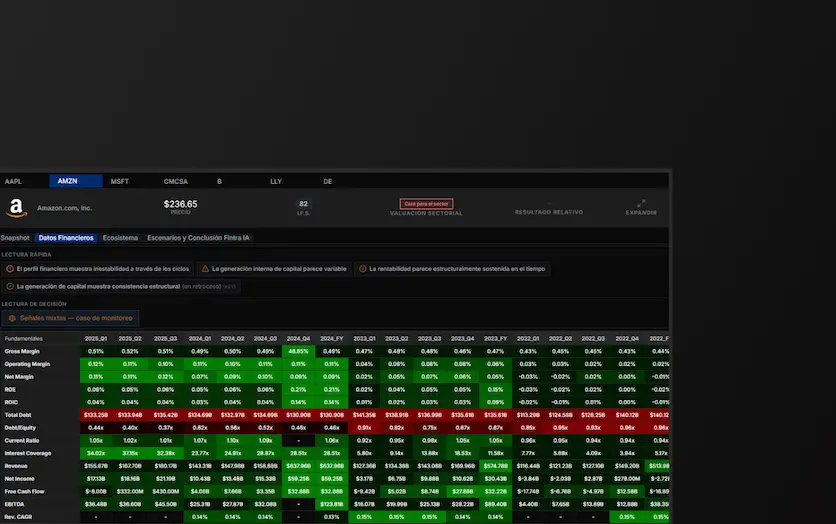Go to the Ecosistema tab

pyautogui.click(x=120, y=238)
